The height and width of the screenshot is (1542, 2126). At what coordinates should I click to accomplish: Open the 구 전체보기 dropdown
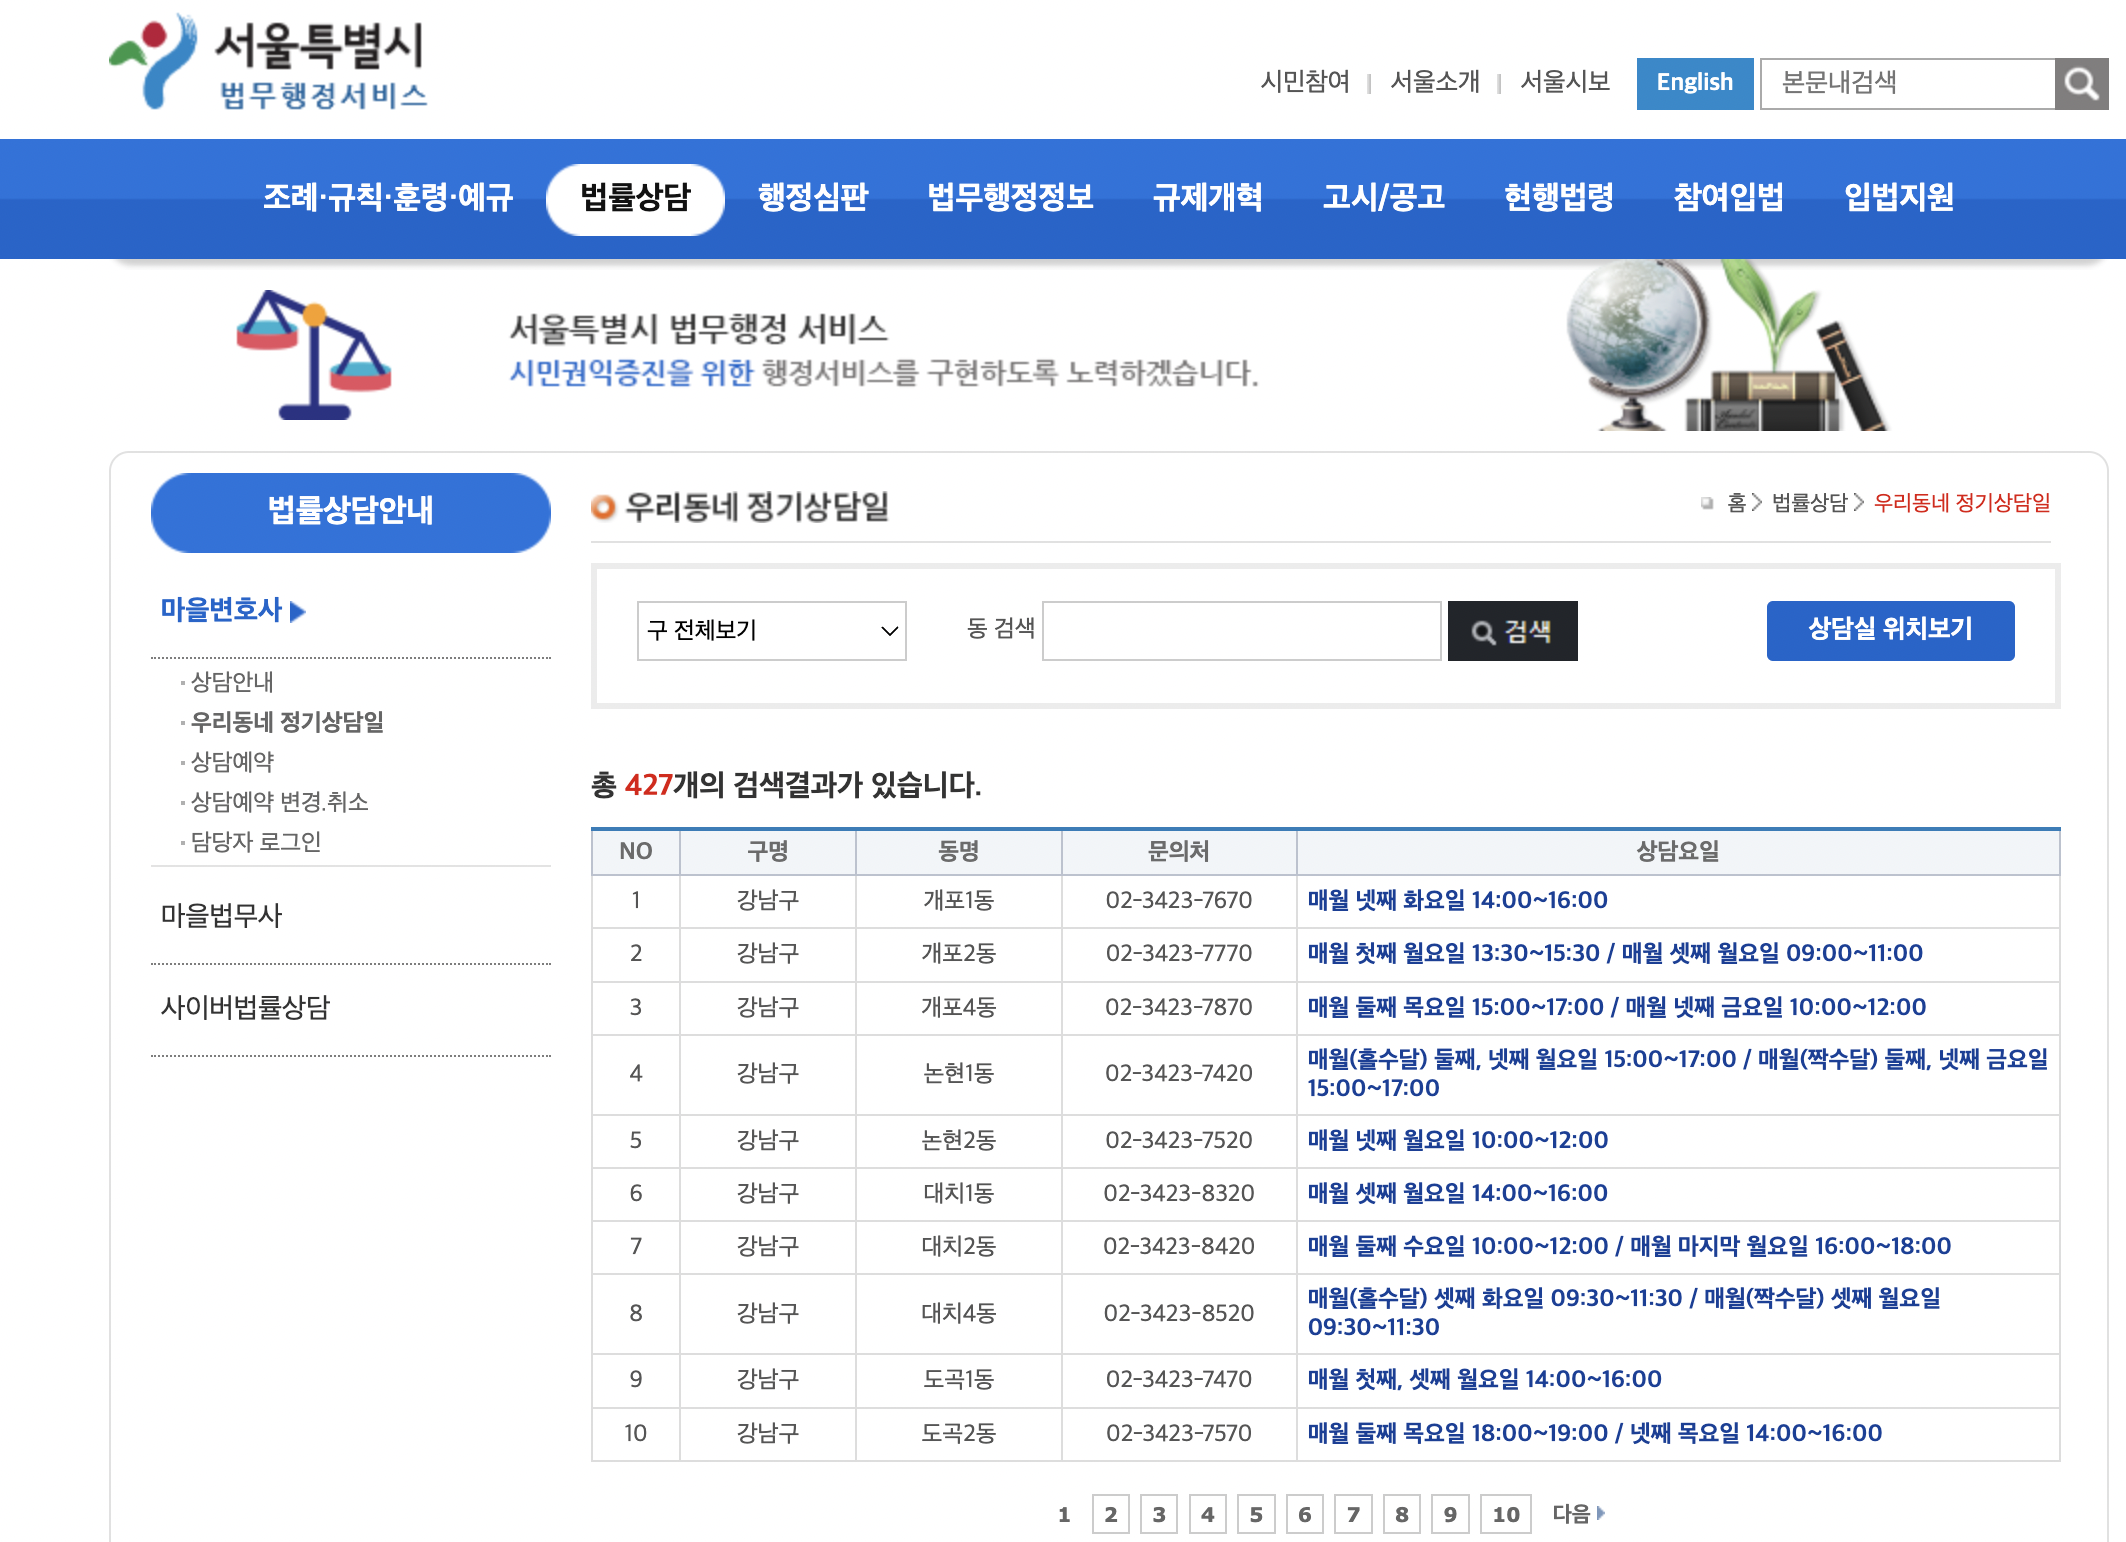pyautogui.click(x=771, y=630)
